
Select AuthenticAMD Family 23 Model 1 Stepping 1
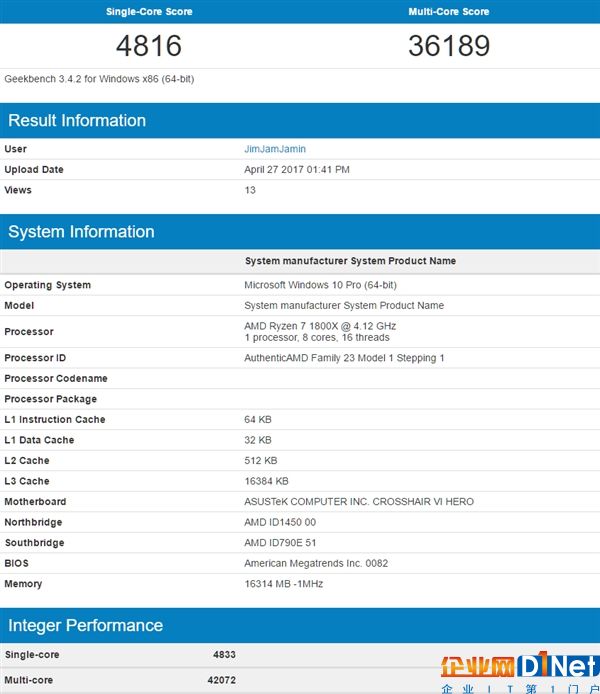click(x=344, y=358)
